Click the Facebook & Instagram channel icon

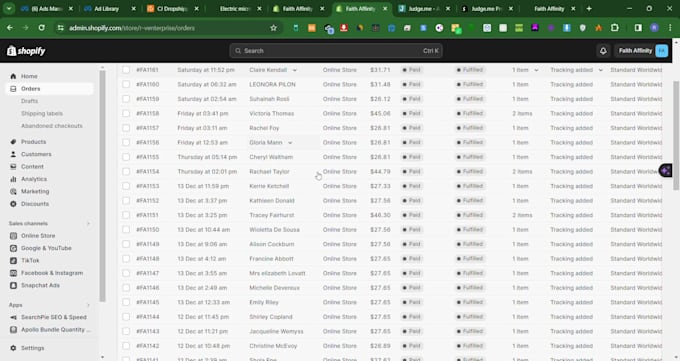click(13, 273)
